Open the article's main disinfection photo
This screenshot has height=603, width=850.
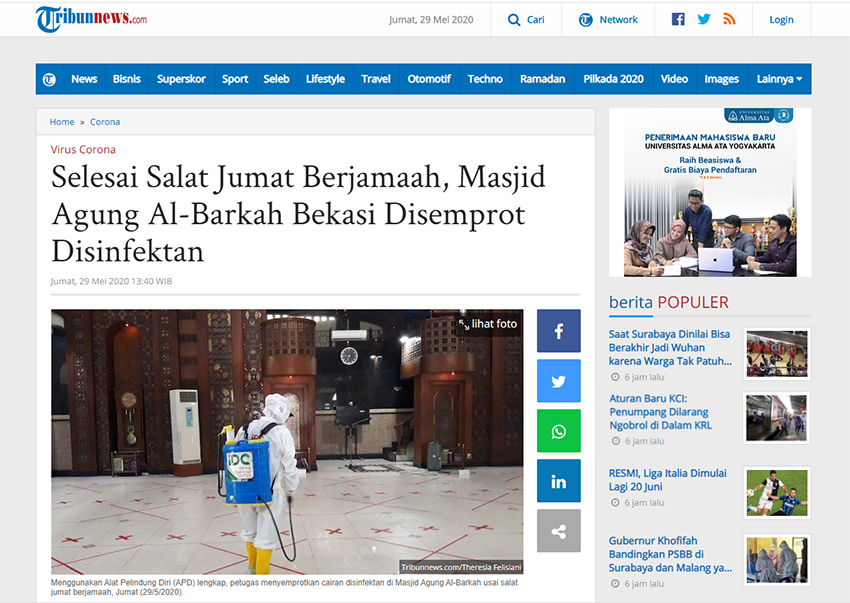[x=287, y=442]
